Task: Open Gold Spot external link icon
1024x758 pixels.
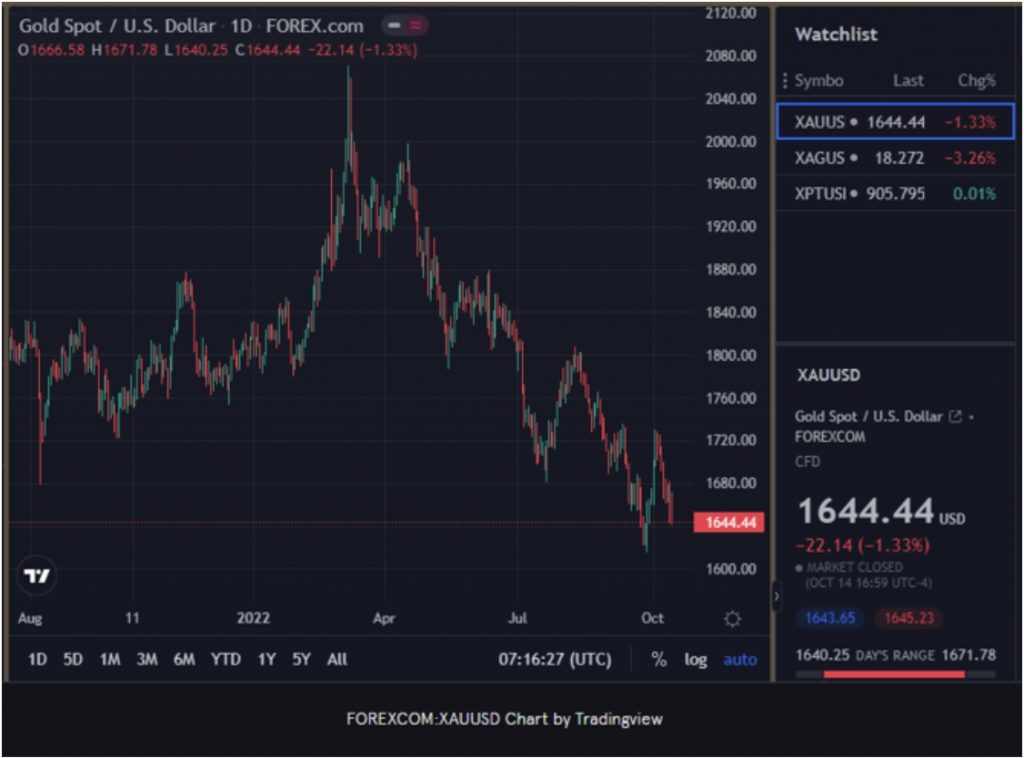Action: coord(955,416)
